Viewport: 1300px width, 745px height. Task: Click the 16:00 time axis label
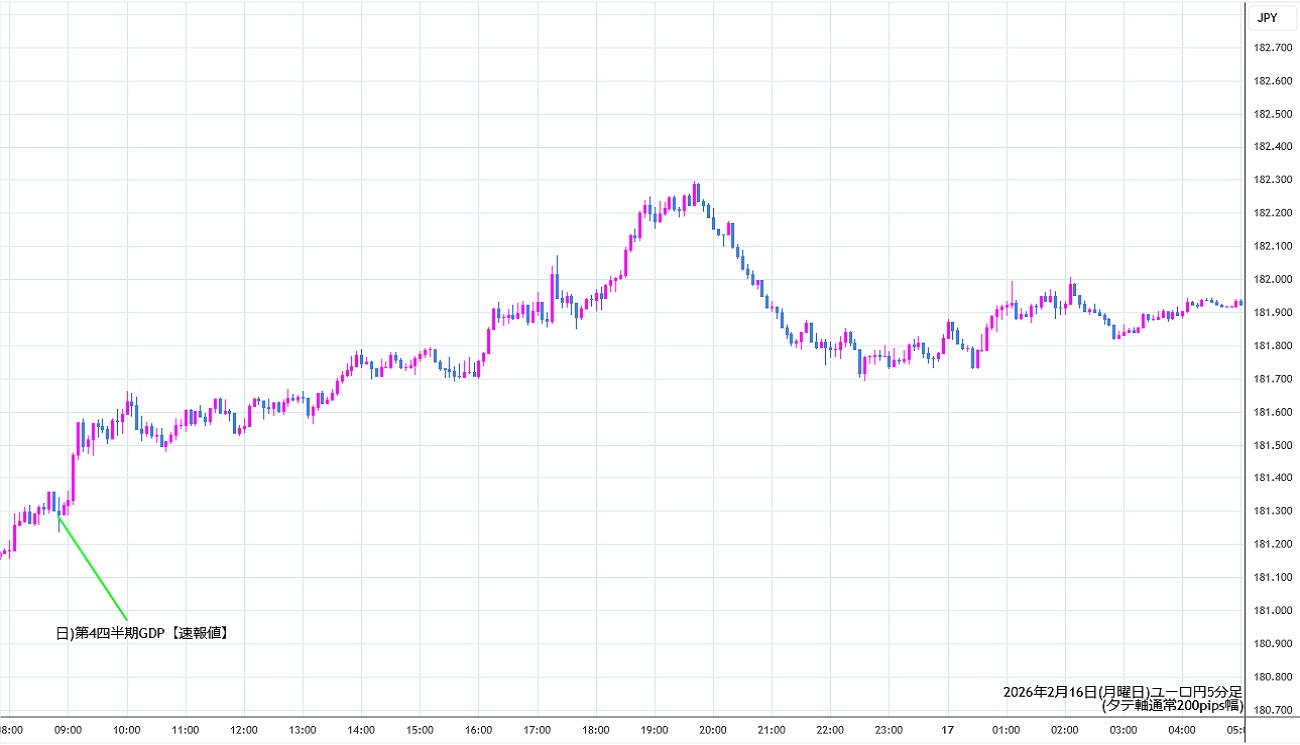pyautogui.click(x=478, y=730)
